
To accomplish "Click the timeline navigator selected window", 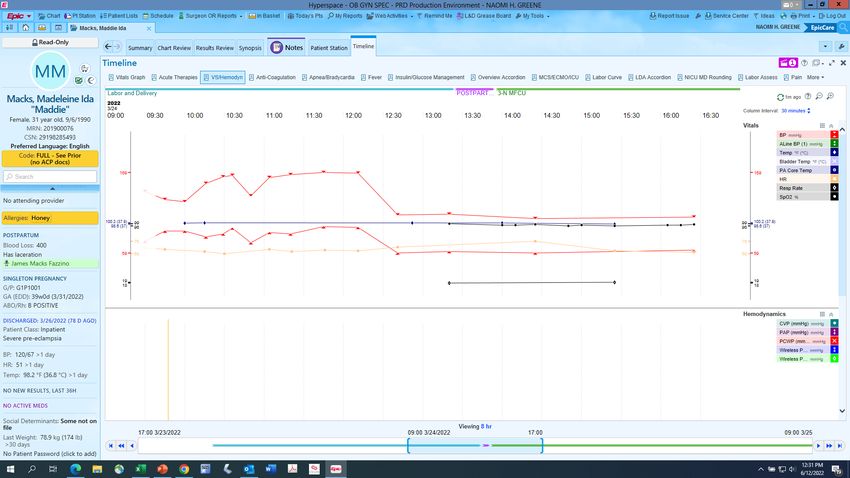I will click(x=475, y=445).
